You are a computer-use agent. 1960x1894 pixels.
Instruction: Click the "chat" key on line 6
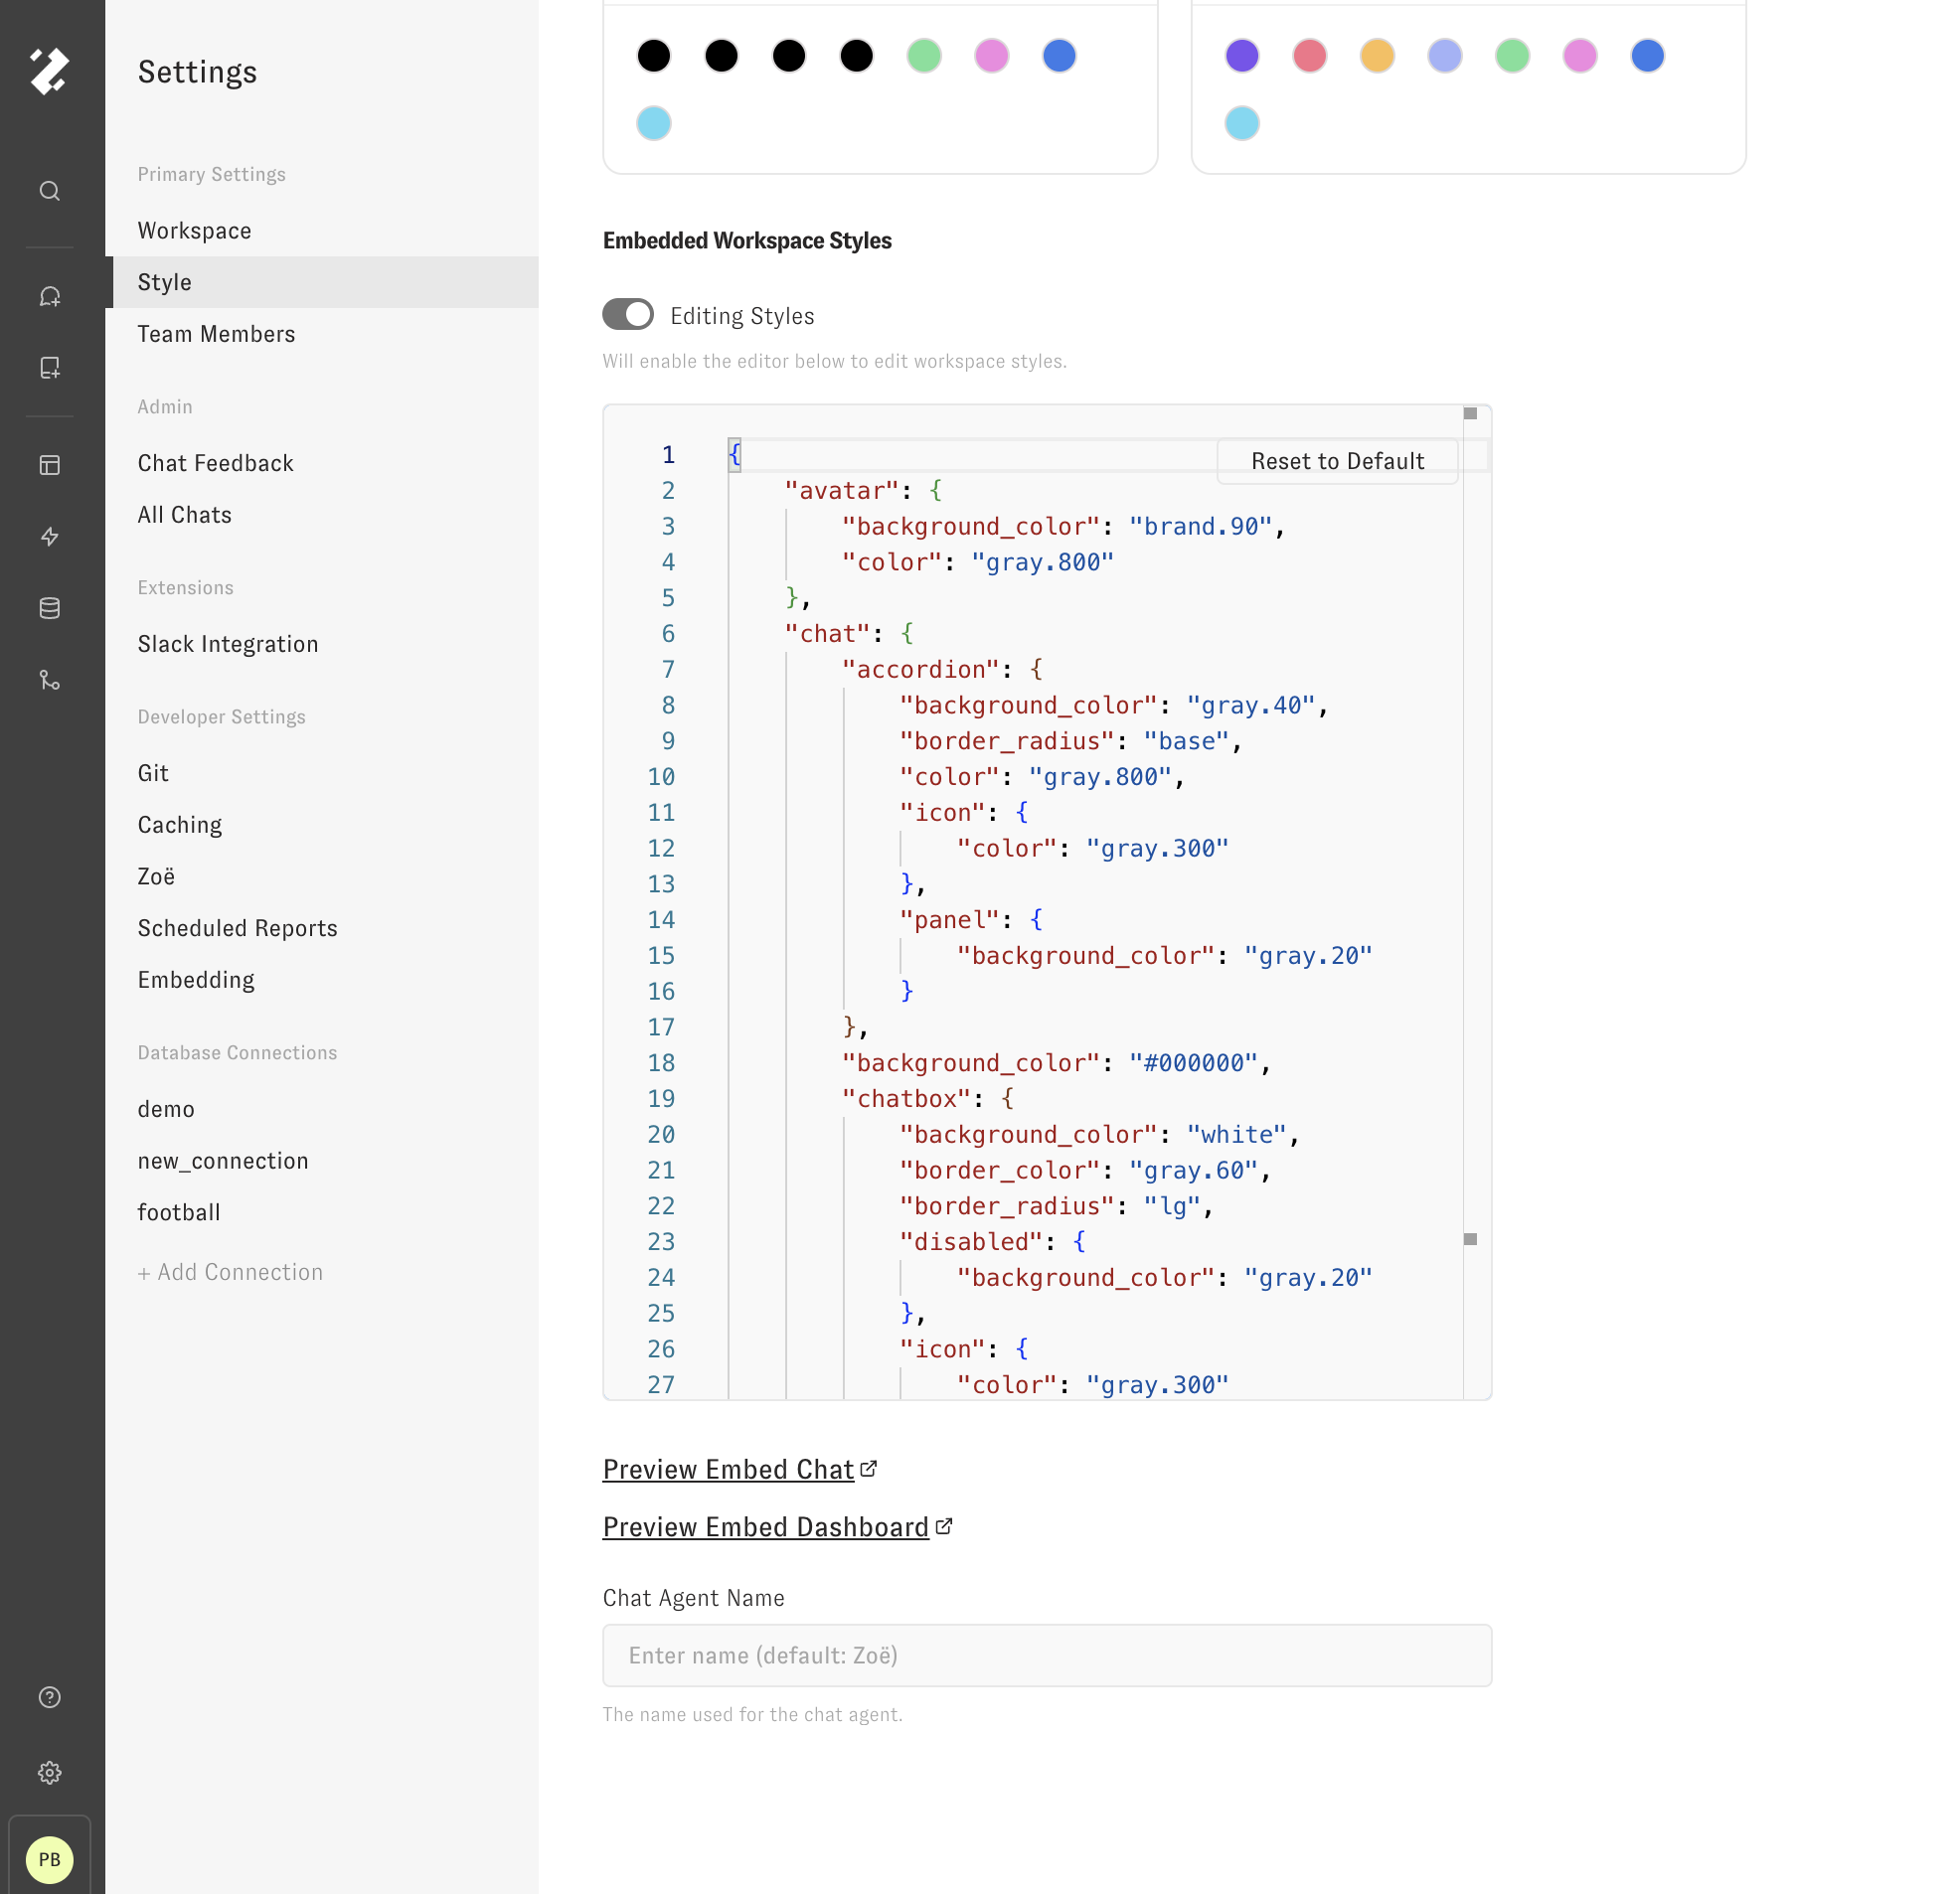tap(828, 634)
